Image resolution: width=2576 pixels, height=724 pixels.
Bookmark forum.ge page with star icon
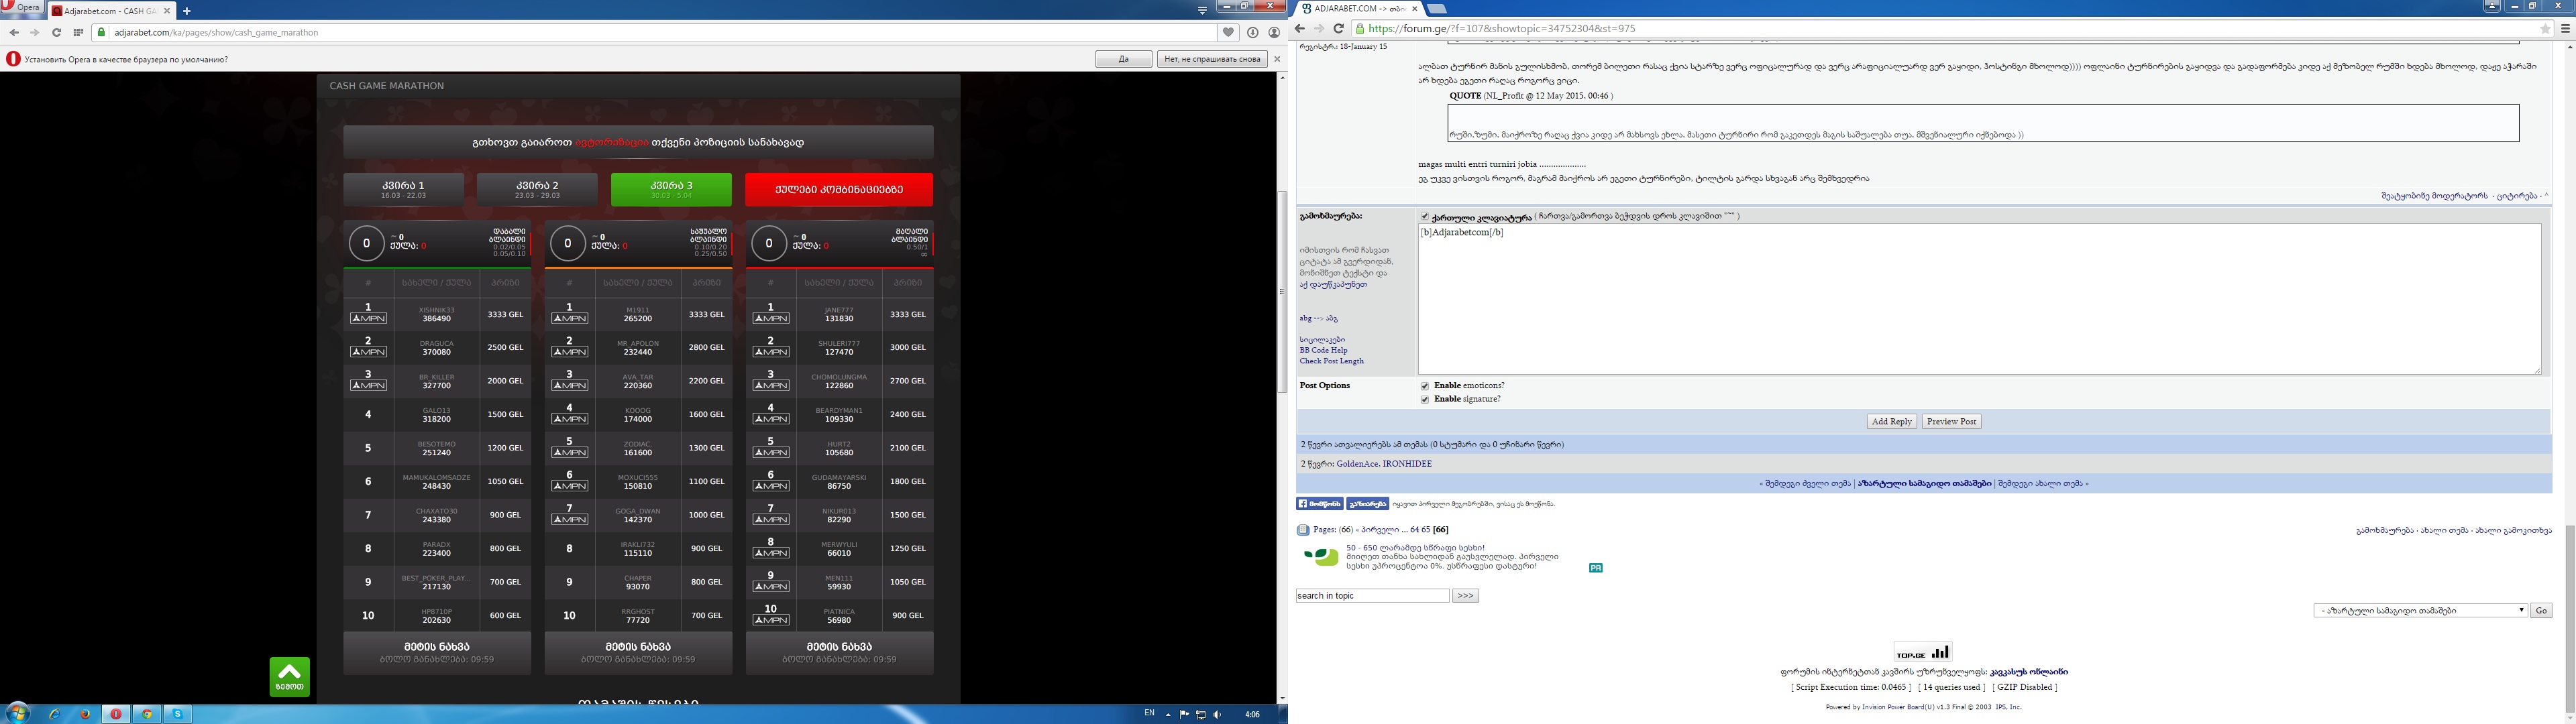coord(2545,29)
